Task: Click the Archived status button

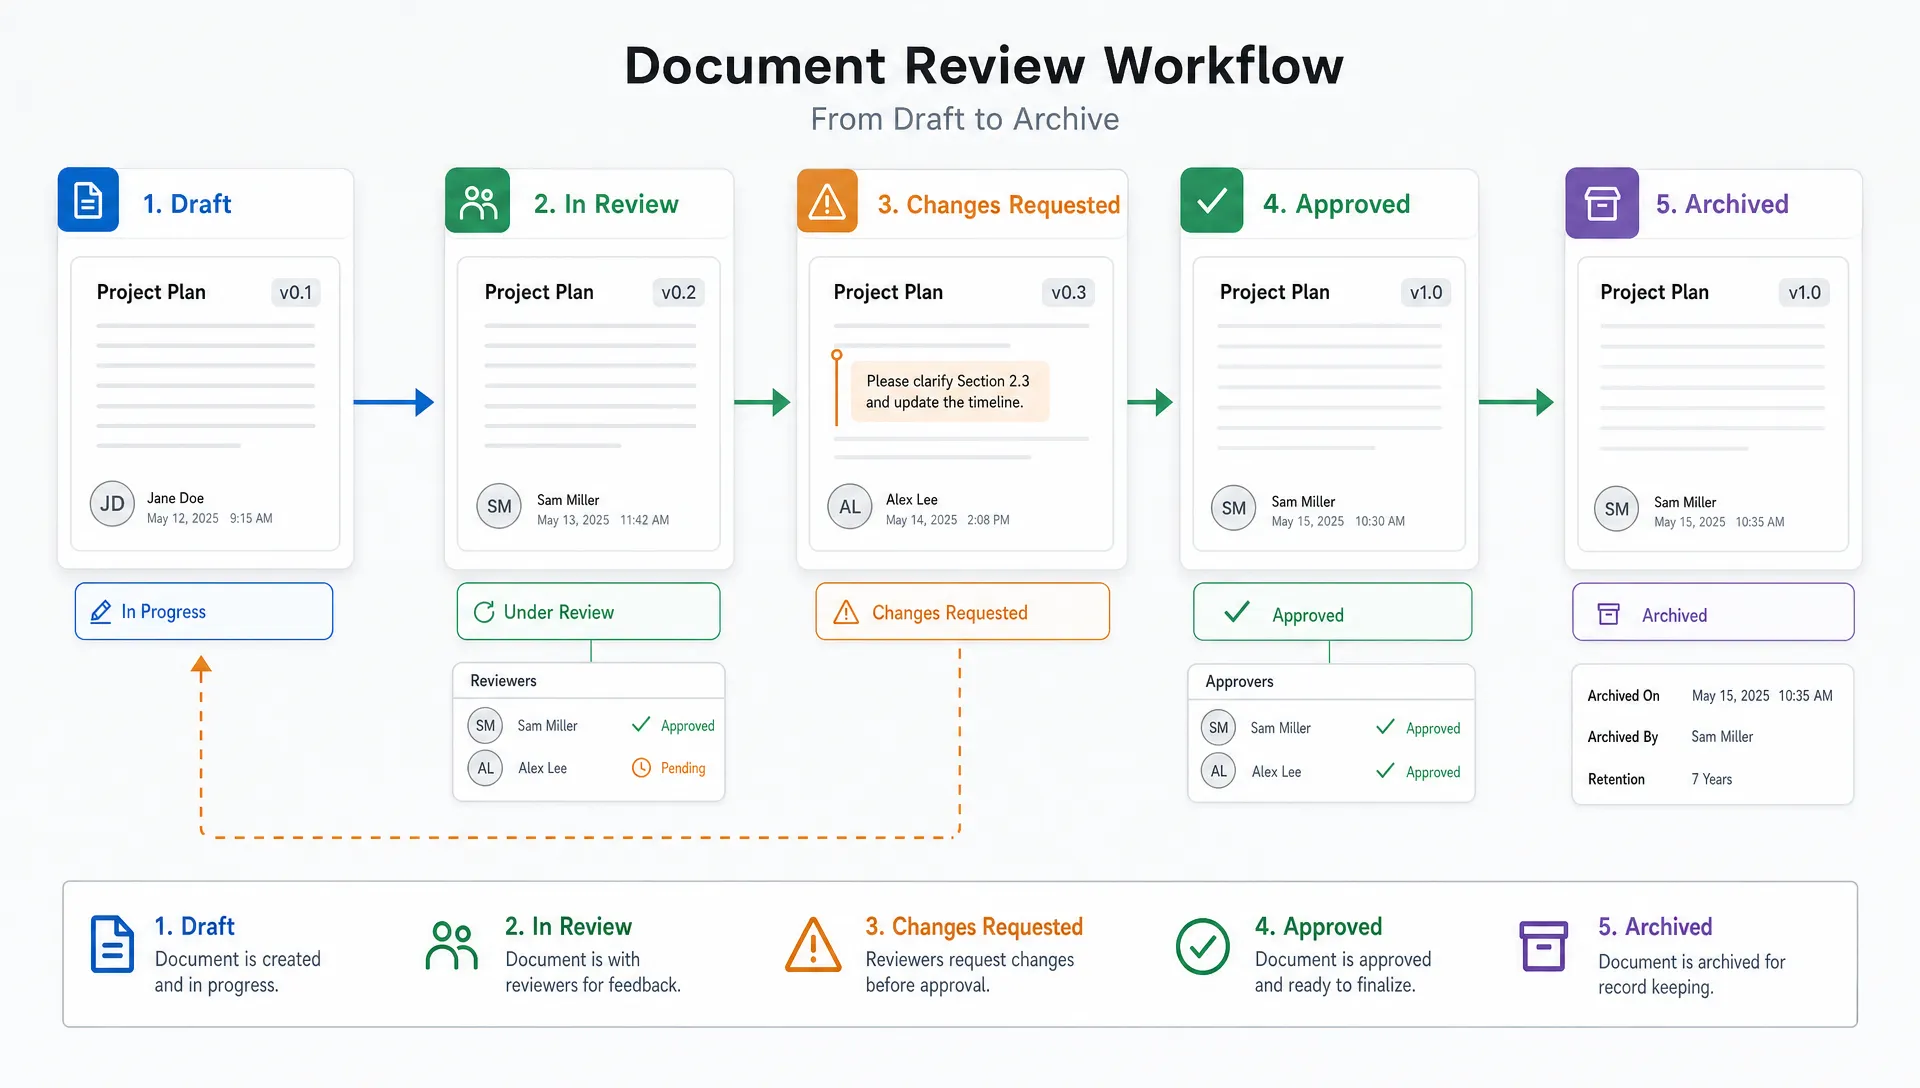Action: (x=1714, y=612)
